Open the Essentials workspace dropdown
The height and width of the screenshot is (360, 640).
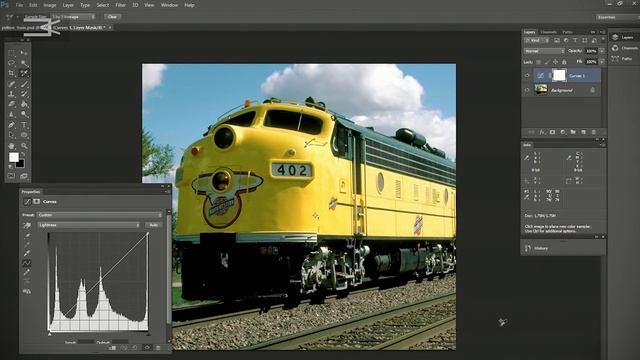(x=617, y=17)
